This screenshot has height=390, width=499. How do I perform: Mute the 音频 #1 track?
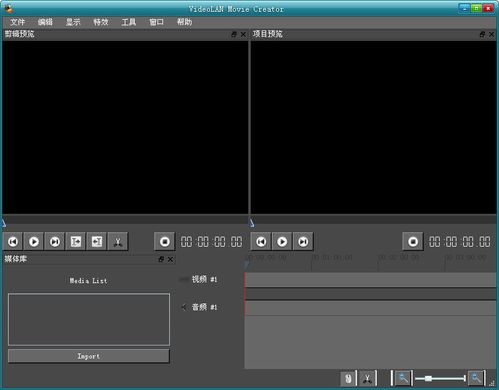tap(184, 307)
